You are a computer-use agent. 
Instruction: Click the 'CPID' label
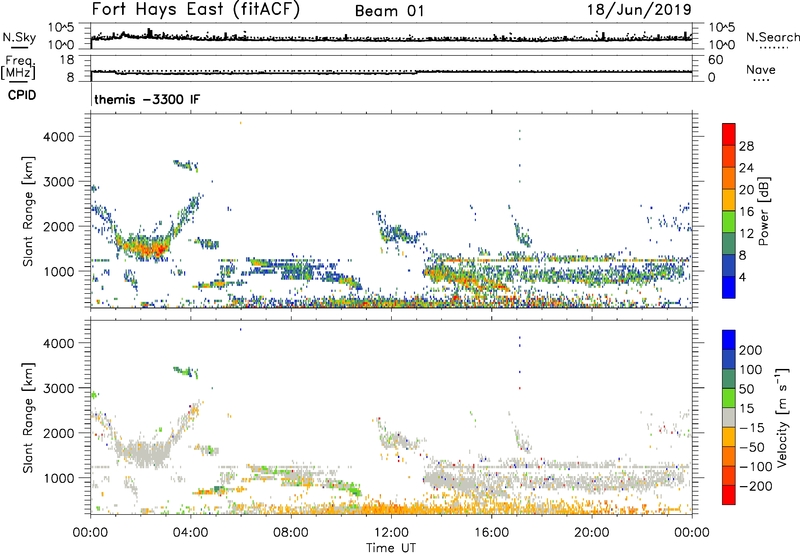point(22,95)
